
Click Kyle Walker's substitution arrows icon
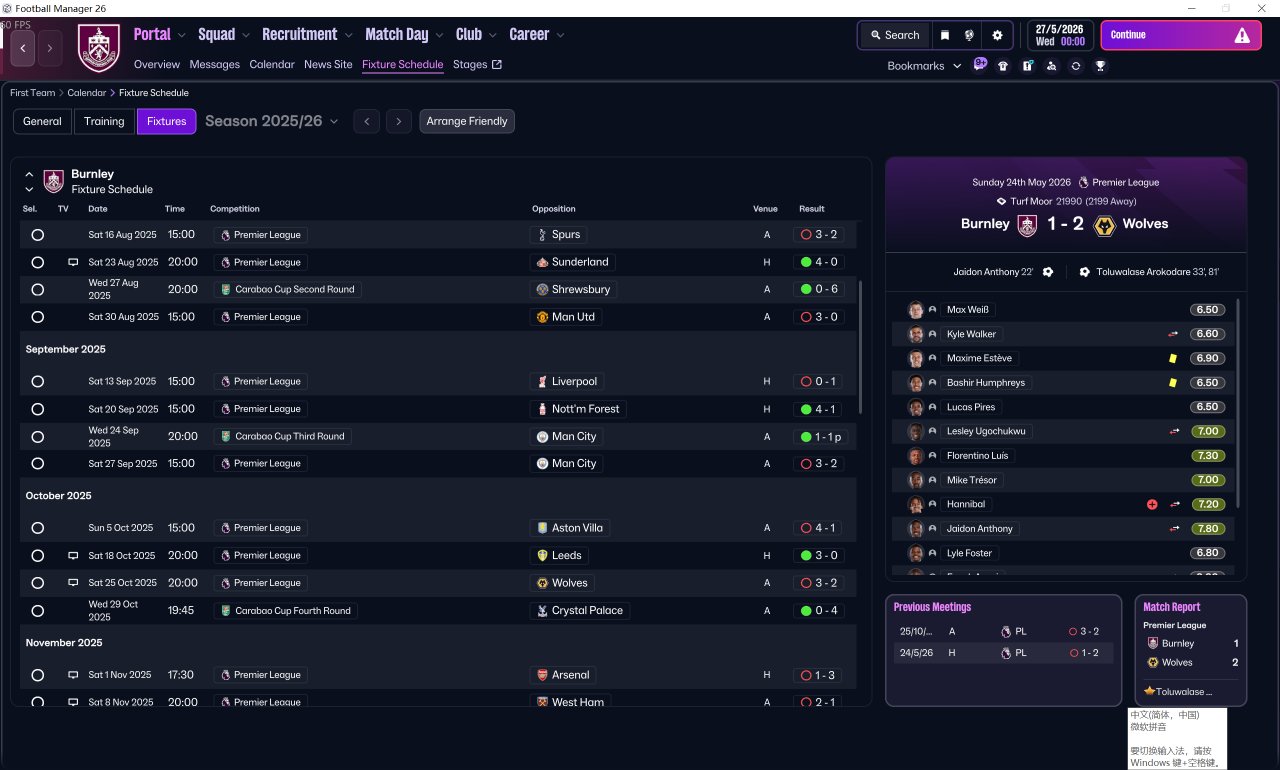1173,334
